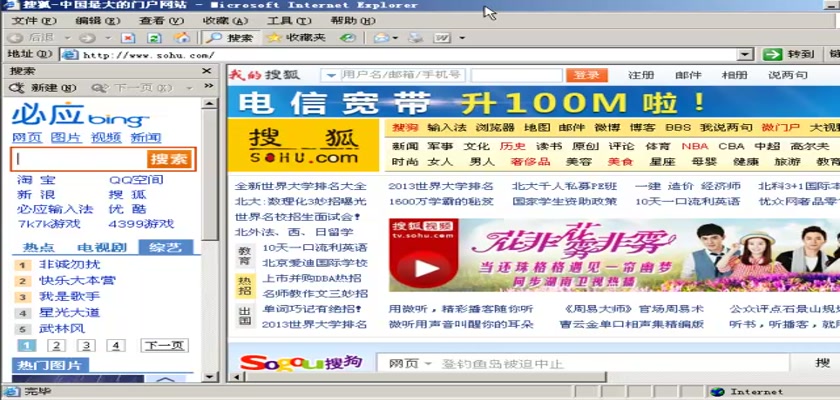Open dropdown arrow beside Back button
Viewport: 840px width, 400px height.
pos(68,38)
